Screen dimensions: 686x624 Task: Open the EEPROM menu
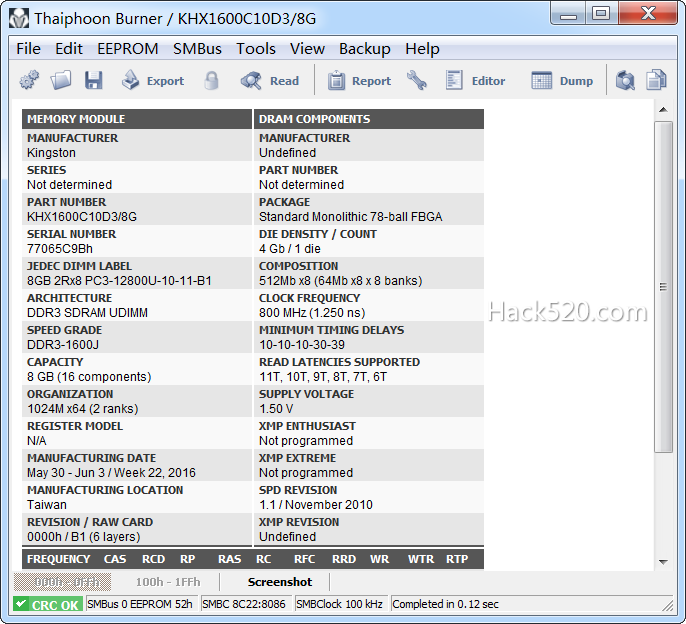[x=128, y=49]
